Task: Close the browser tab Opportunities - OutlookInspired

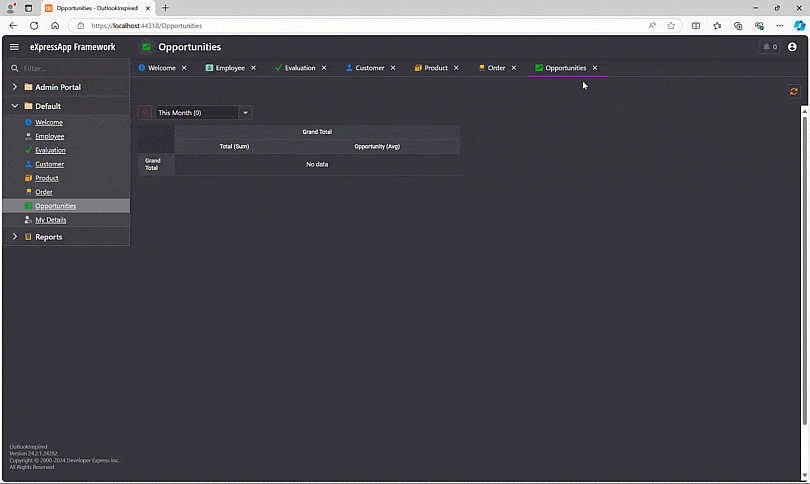Action: 148,8
